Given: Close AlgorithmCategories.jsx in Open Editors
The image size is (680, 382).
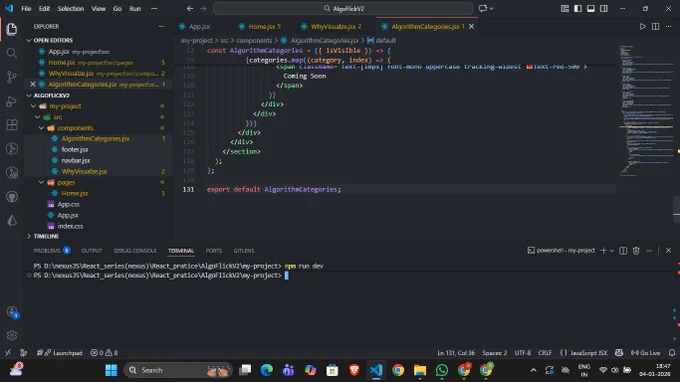Looking at the screenshot, I should (33, 84).
